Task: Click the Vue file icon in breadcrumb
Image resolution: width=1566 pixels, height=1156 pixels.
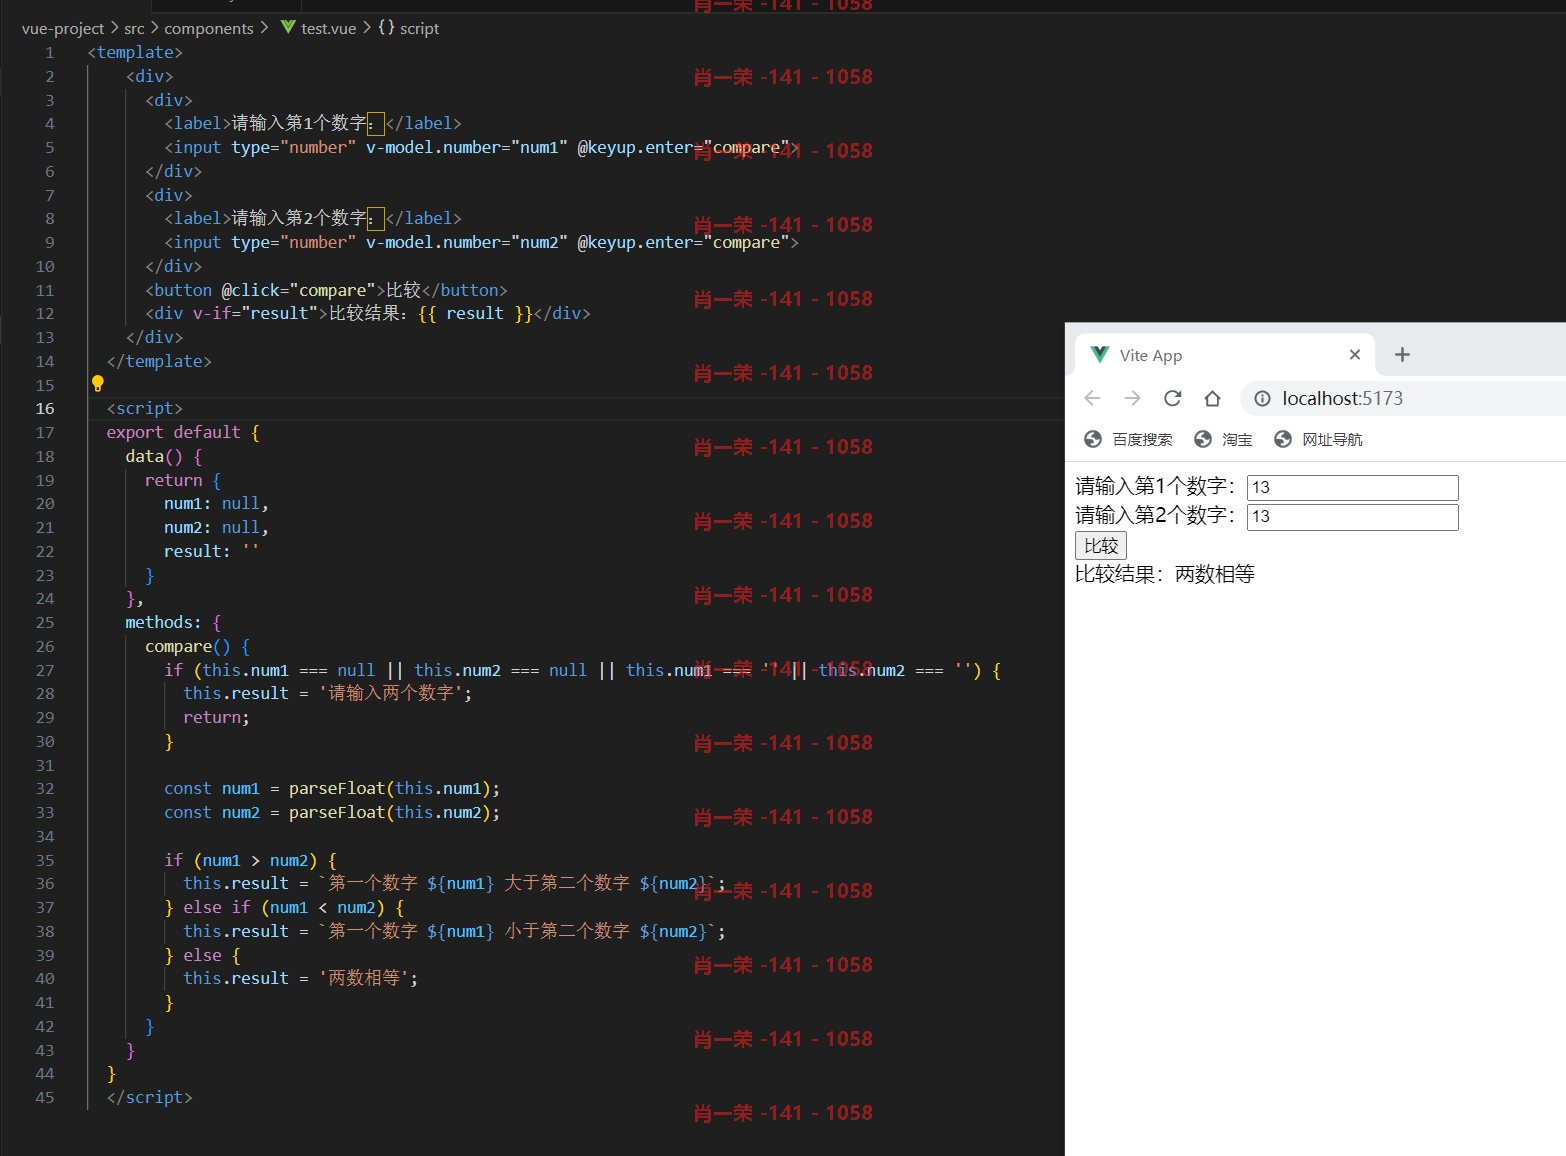Action: pyautogui.click(x=288, y=27)
